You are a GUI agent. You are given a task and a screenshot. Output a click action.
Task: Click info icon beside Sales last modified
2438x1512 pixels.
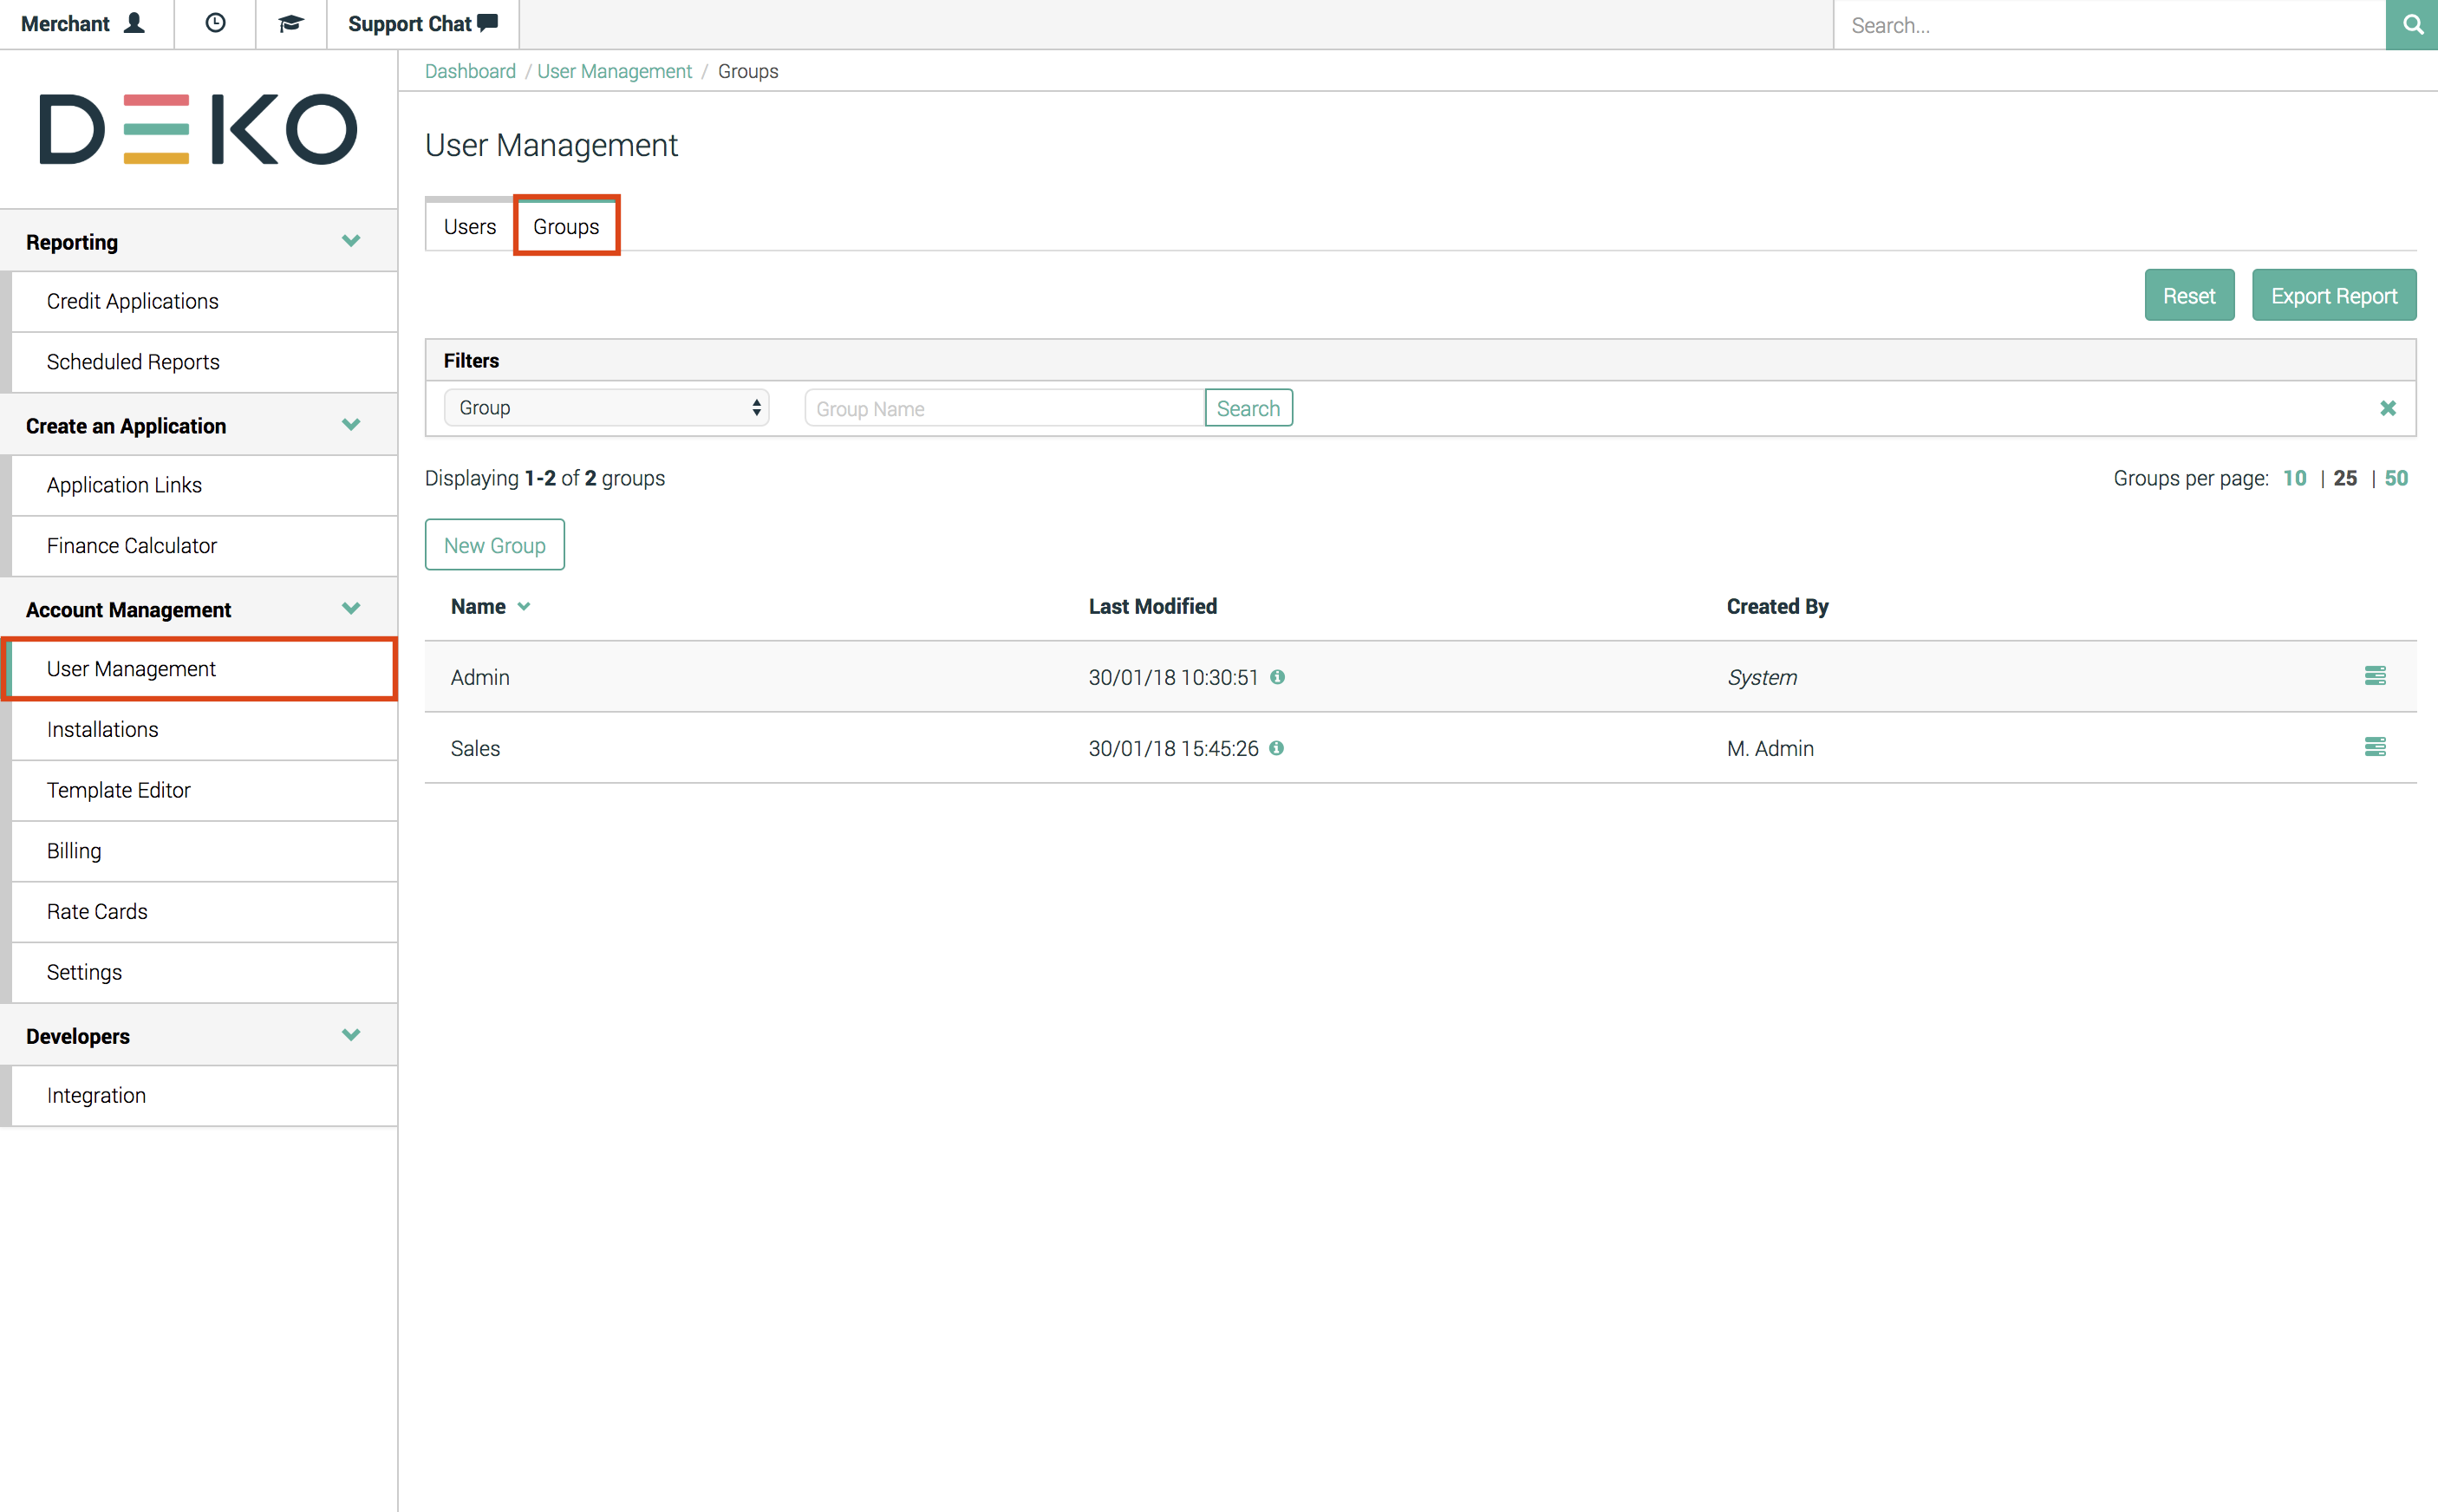coord(1276,748)
